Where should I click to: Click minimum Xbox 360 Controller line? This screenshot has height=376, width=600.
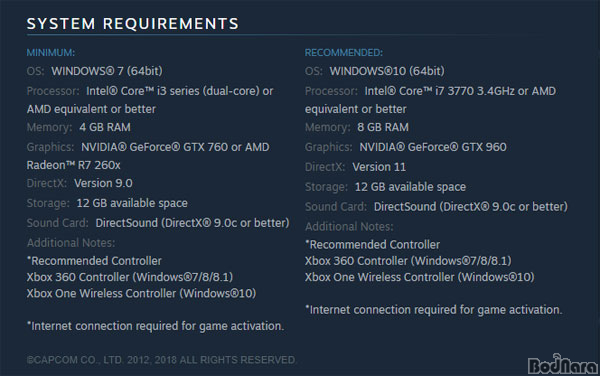click(130, 277)
